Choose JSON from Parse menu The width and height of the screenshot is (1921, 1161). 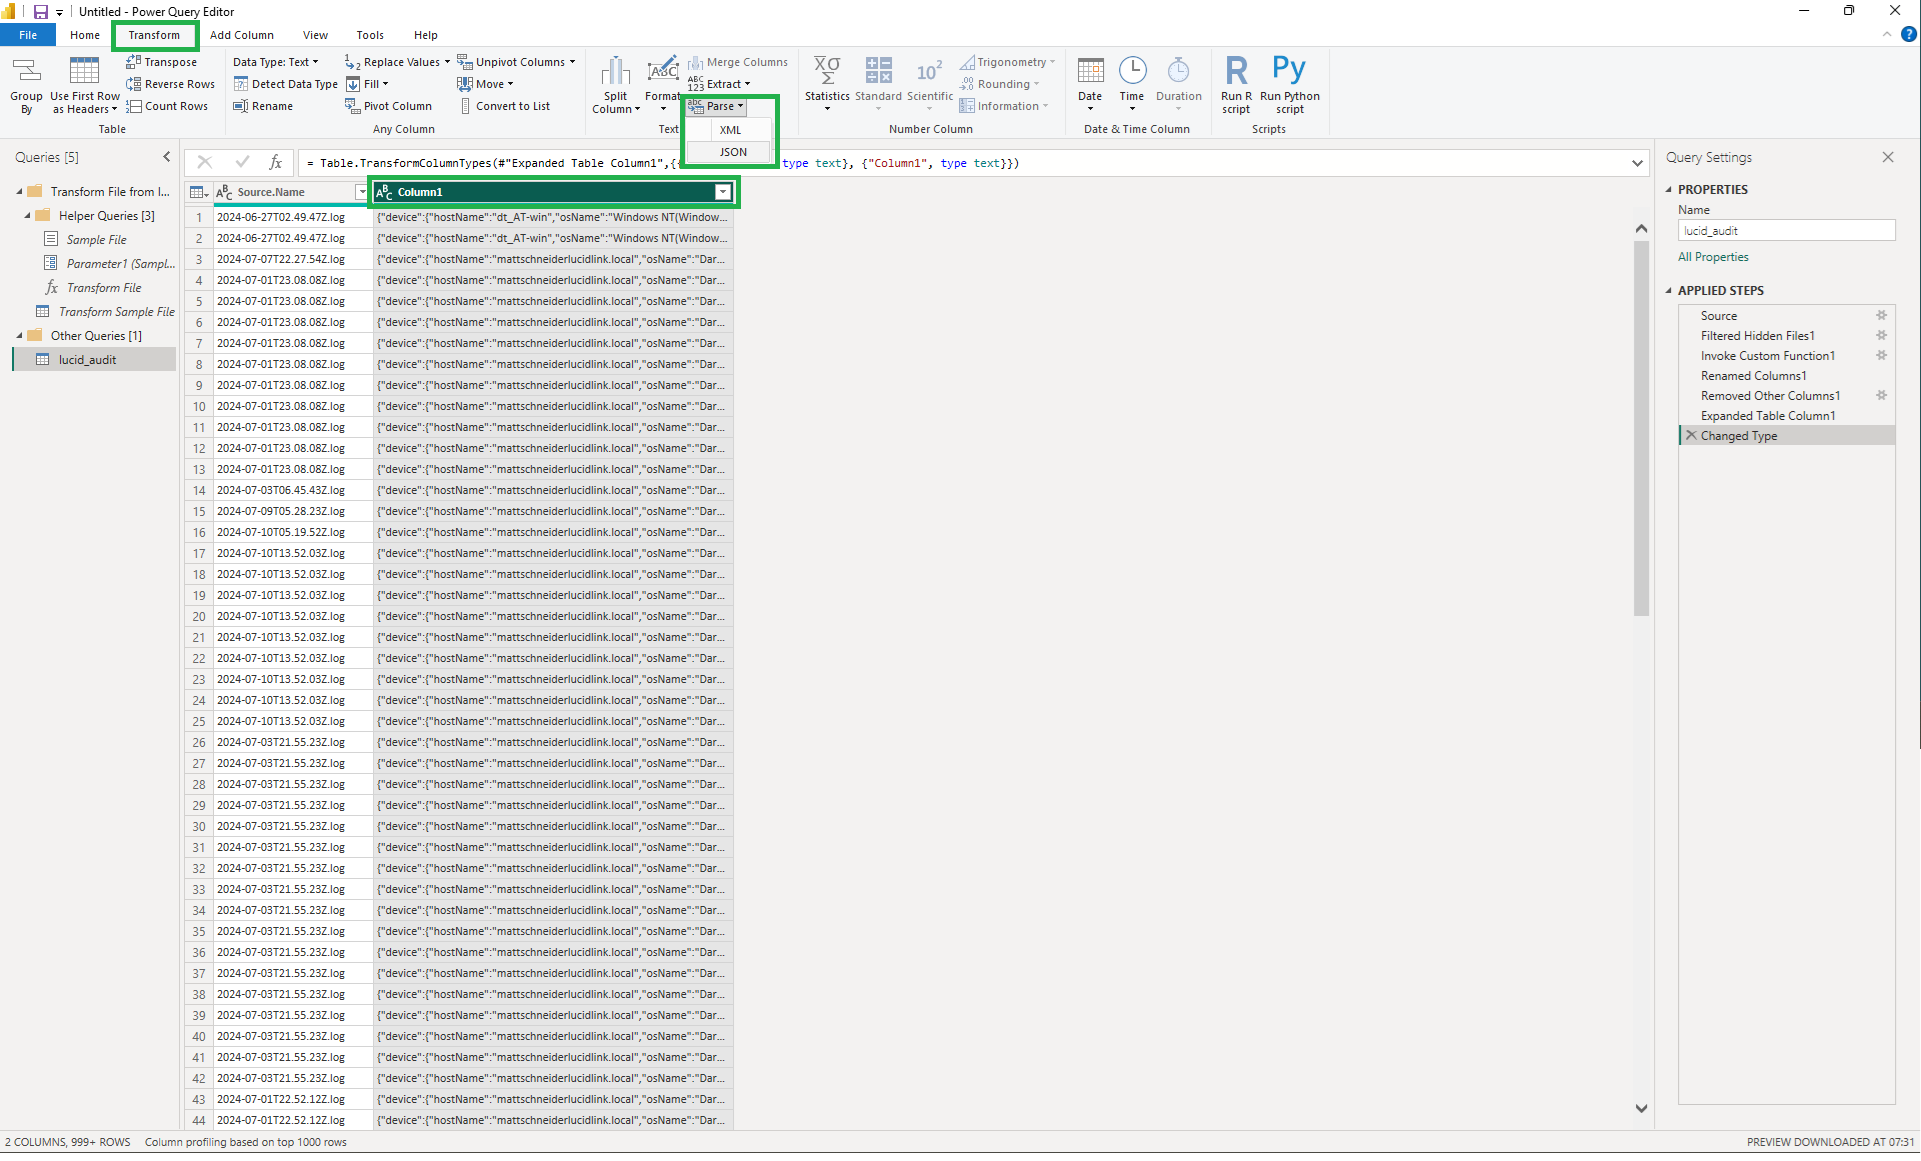[731, 152]
